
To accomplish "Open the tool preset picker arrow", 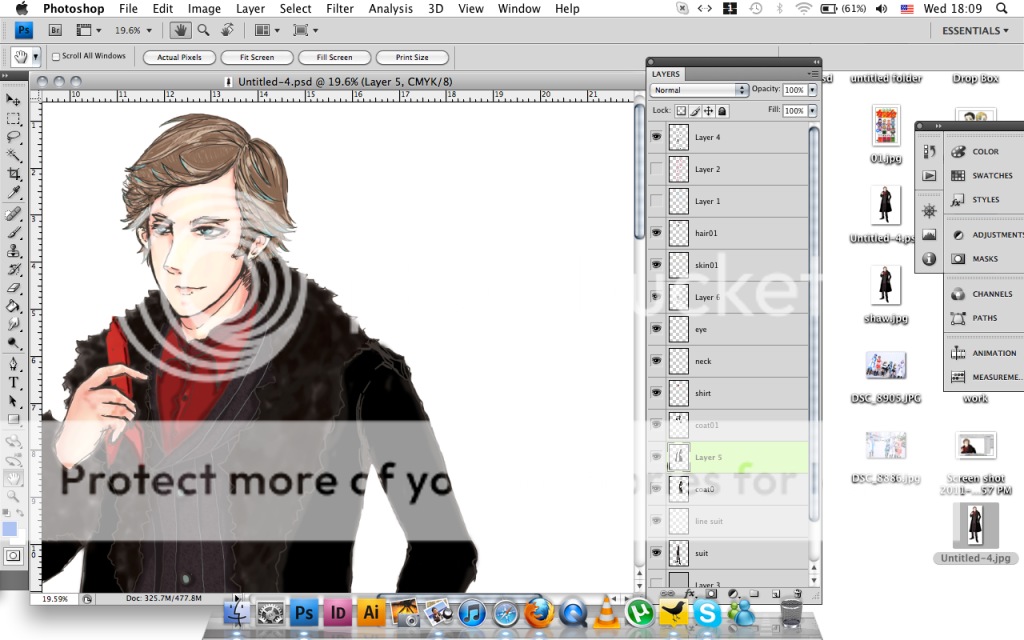I will coord(36,57).
